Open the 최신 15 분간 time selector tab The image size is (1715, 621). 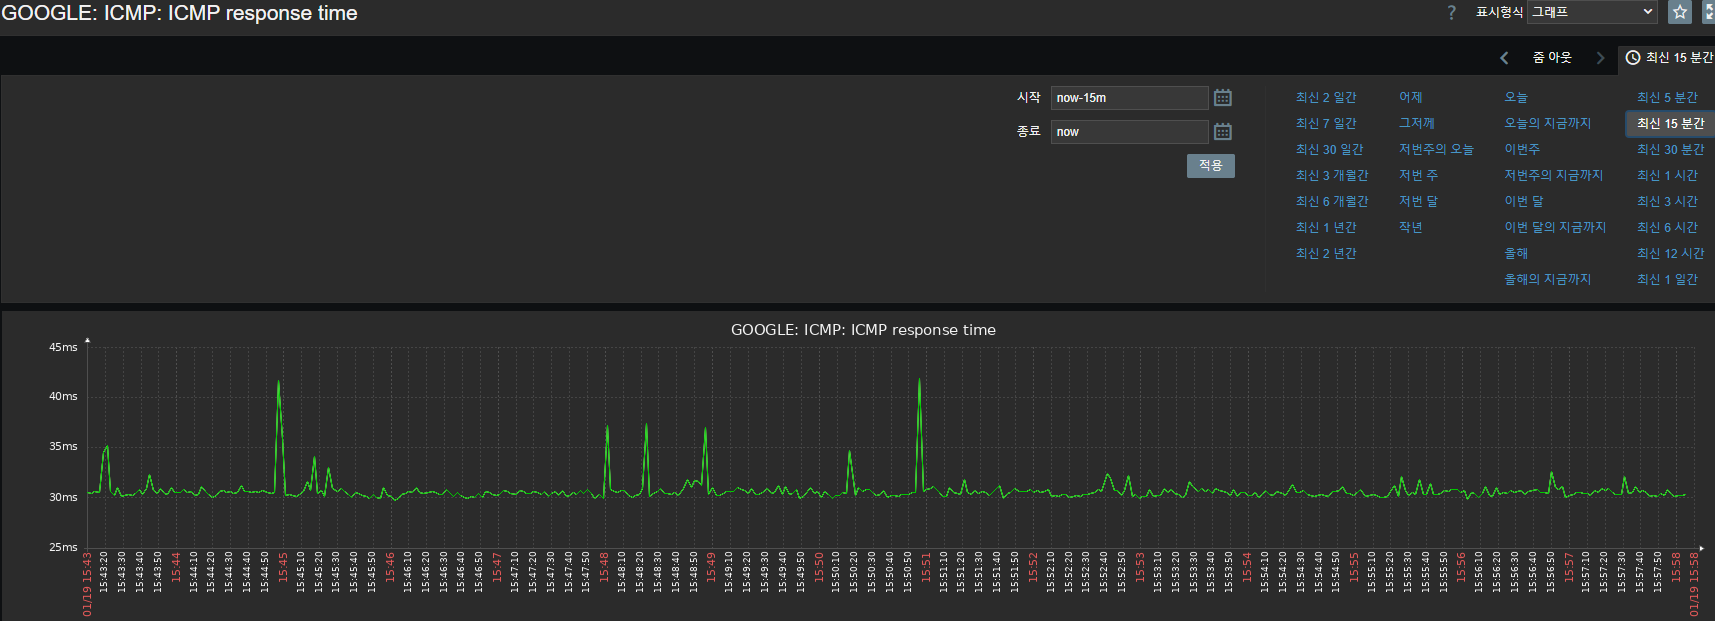1668,58
